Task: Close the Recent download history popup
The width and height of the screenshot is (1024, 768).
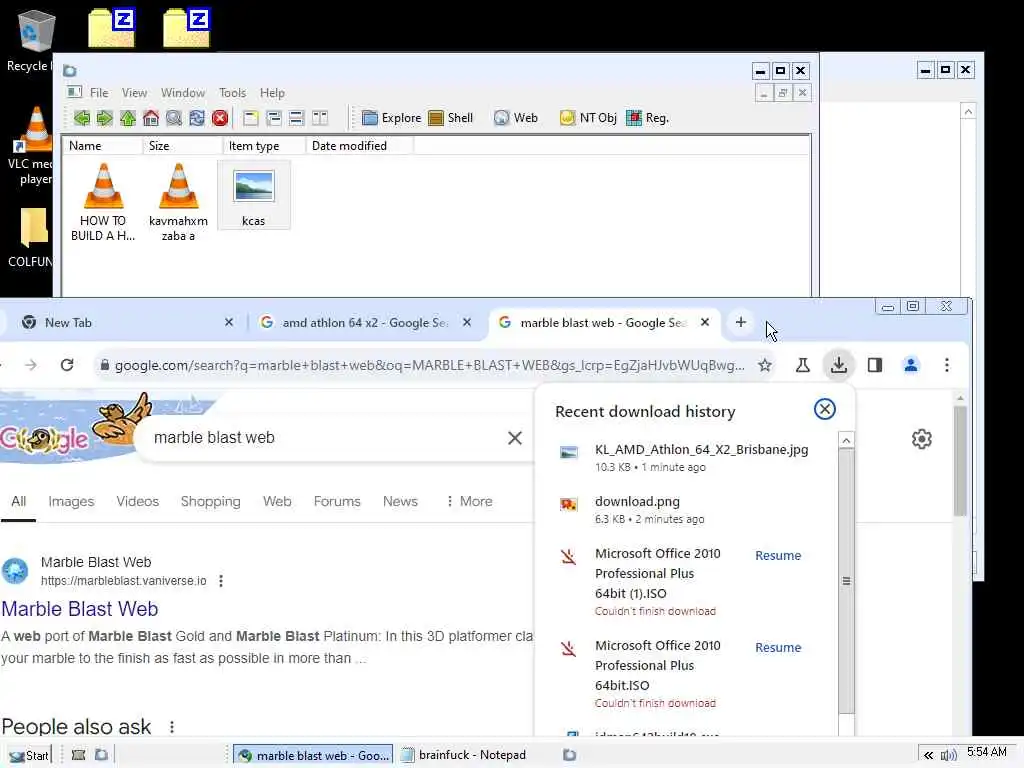Action: (x=825, y=409)
